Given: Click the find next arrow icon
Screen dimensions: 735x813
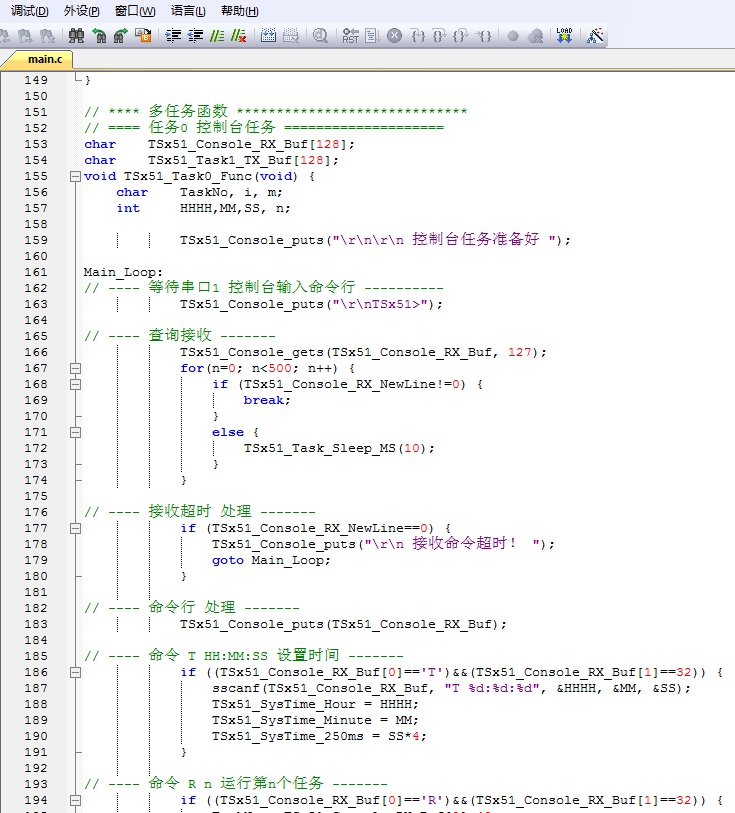Looking at the screenshot, I should pyautogui.click(x=121, y=36).
